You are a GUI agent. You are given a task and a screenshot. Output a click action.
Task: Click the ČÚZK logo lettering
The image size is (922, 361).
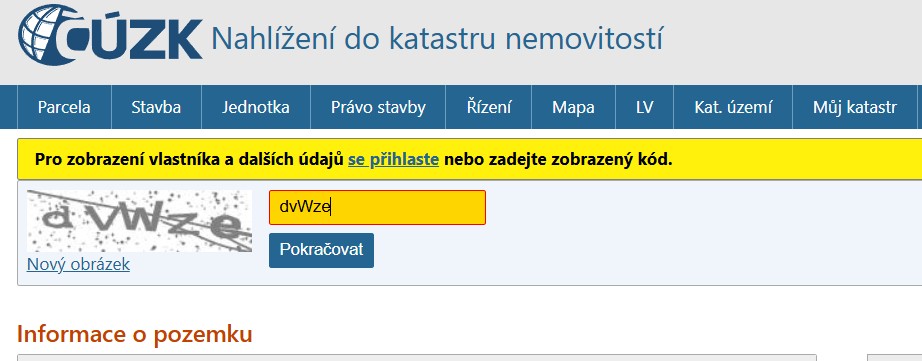pos(138,39)
